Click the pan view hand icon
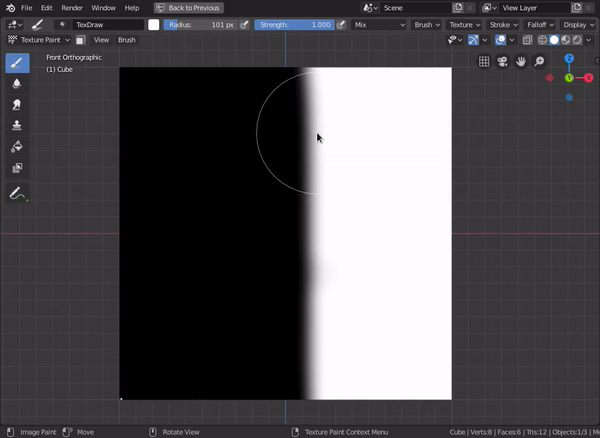The height and width of the screenshot is (438, 600). [x=521, y=62]
